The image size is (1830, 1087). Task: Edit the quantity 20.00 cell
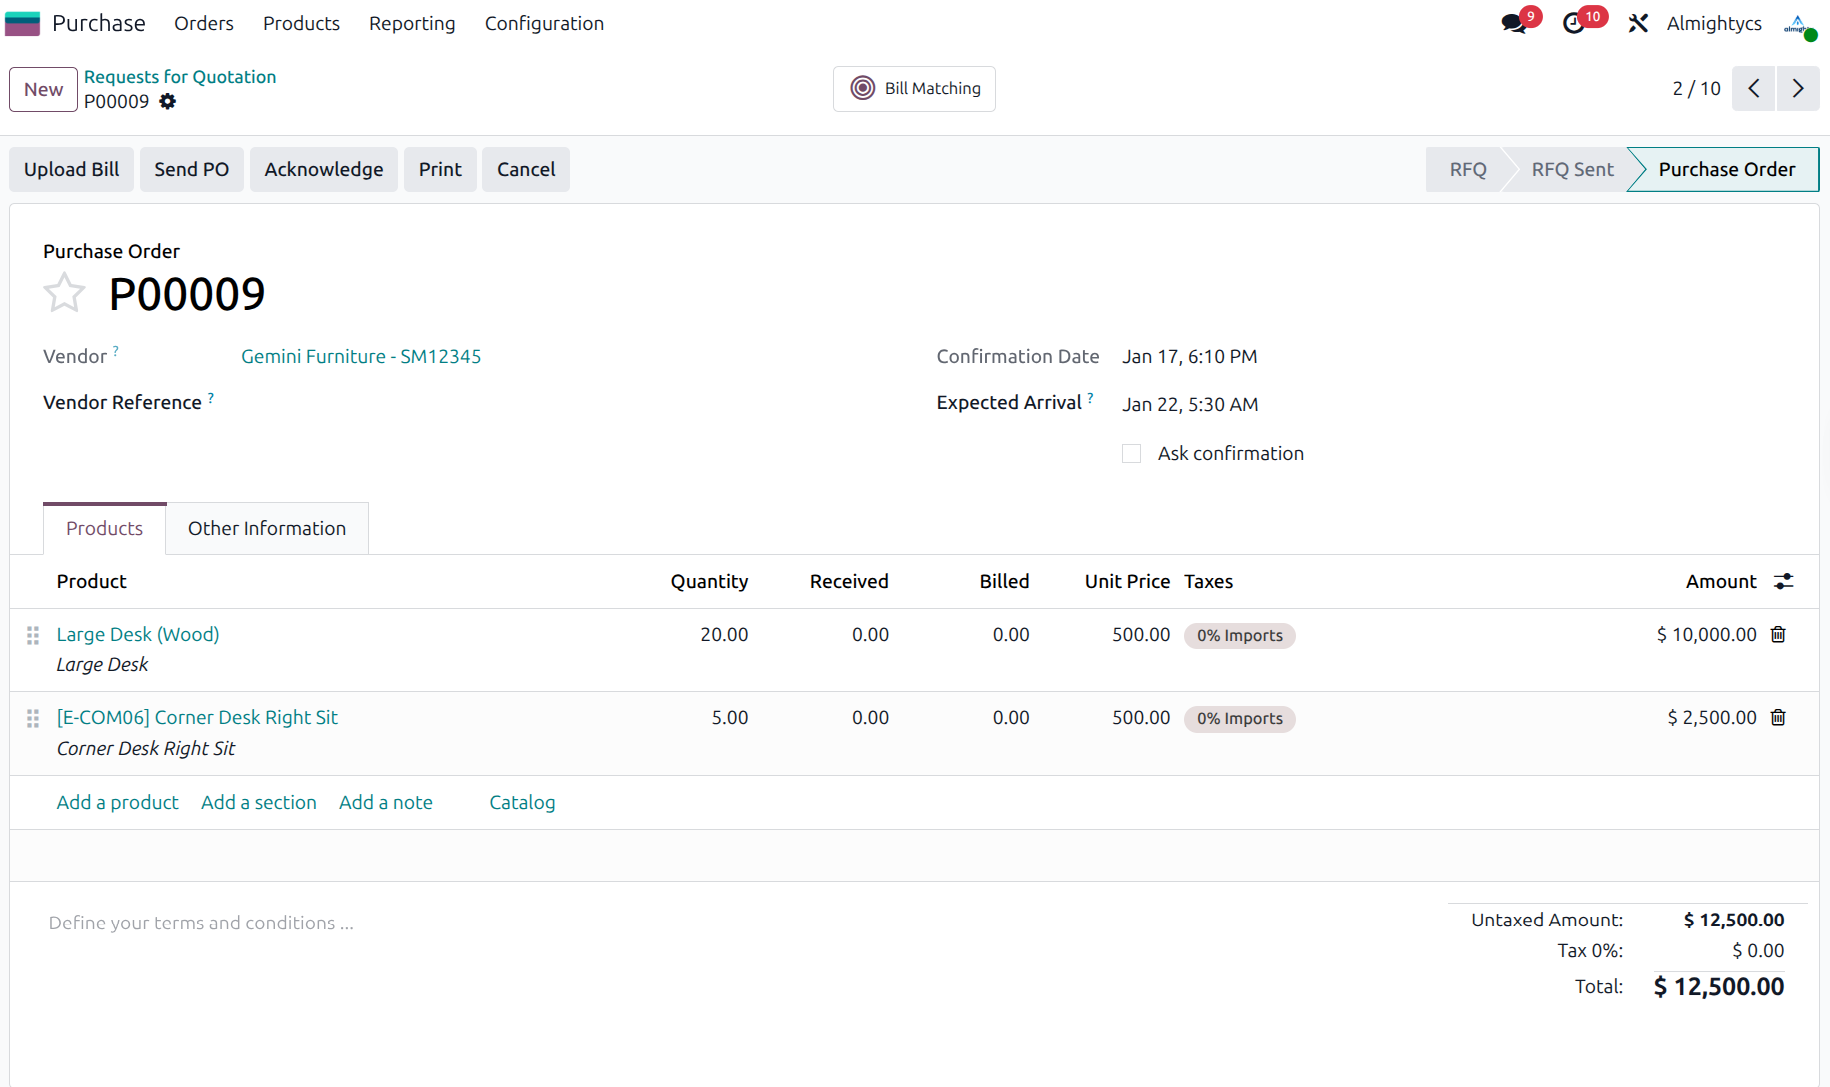724,634
